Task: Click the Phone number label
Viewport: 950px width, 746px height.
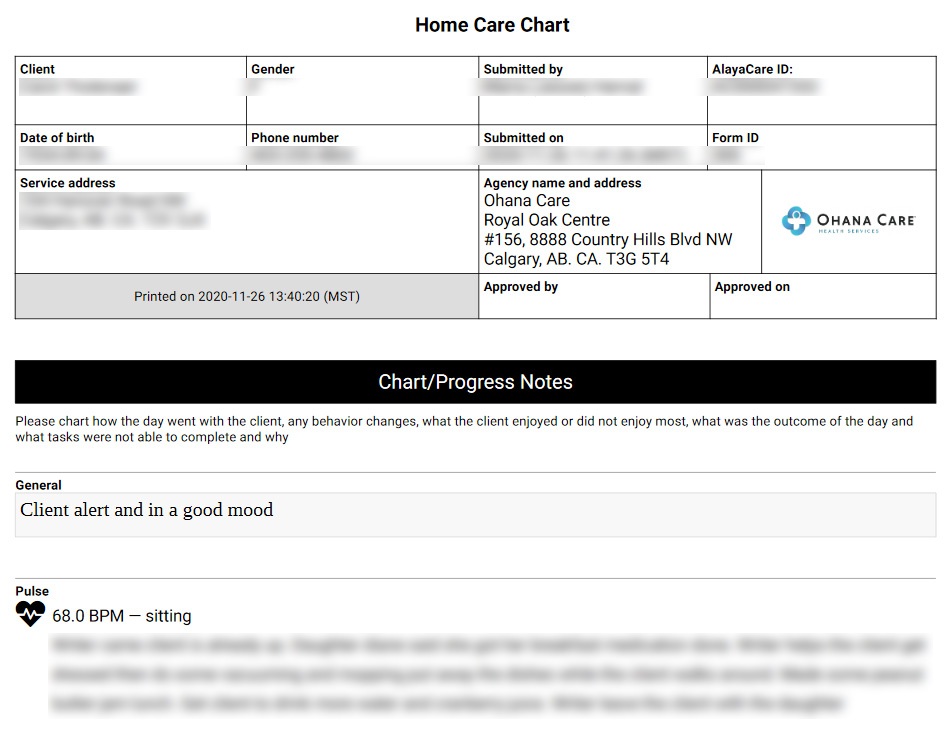Action: (295, 137)
